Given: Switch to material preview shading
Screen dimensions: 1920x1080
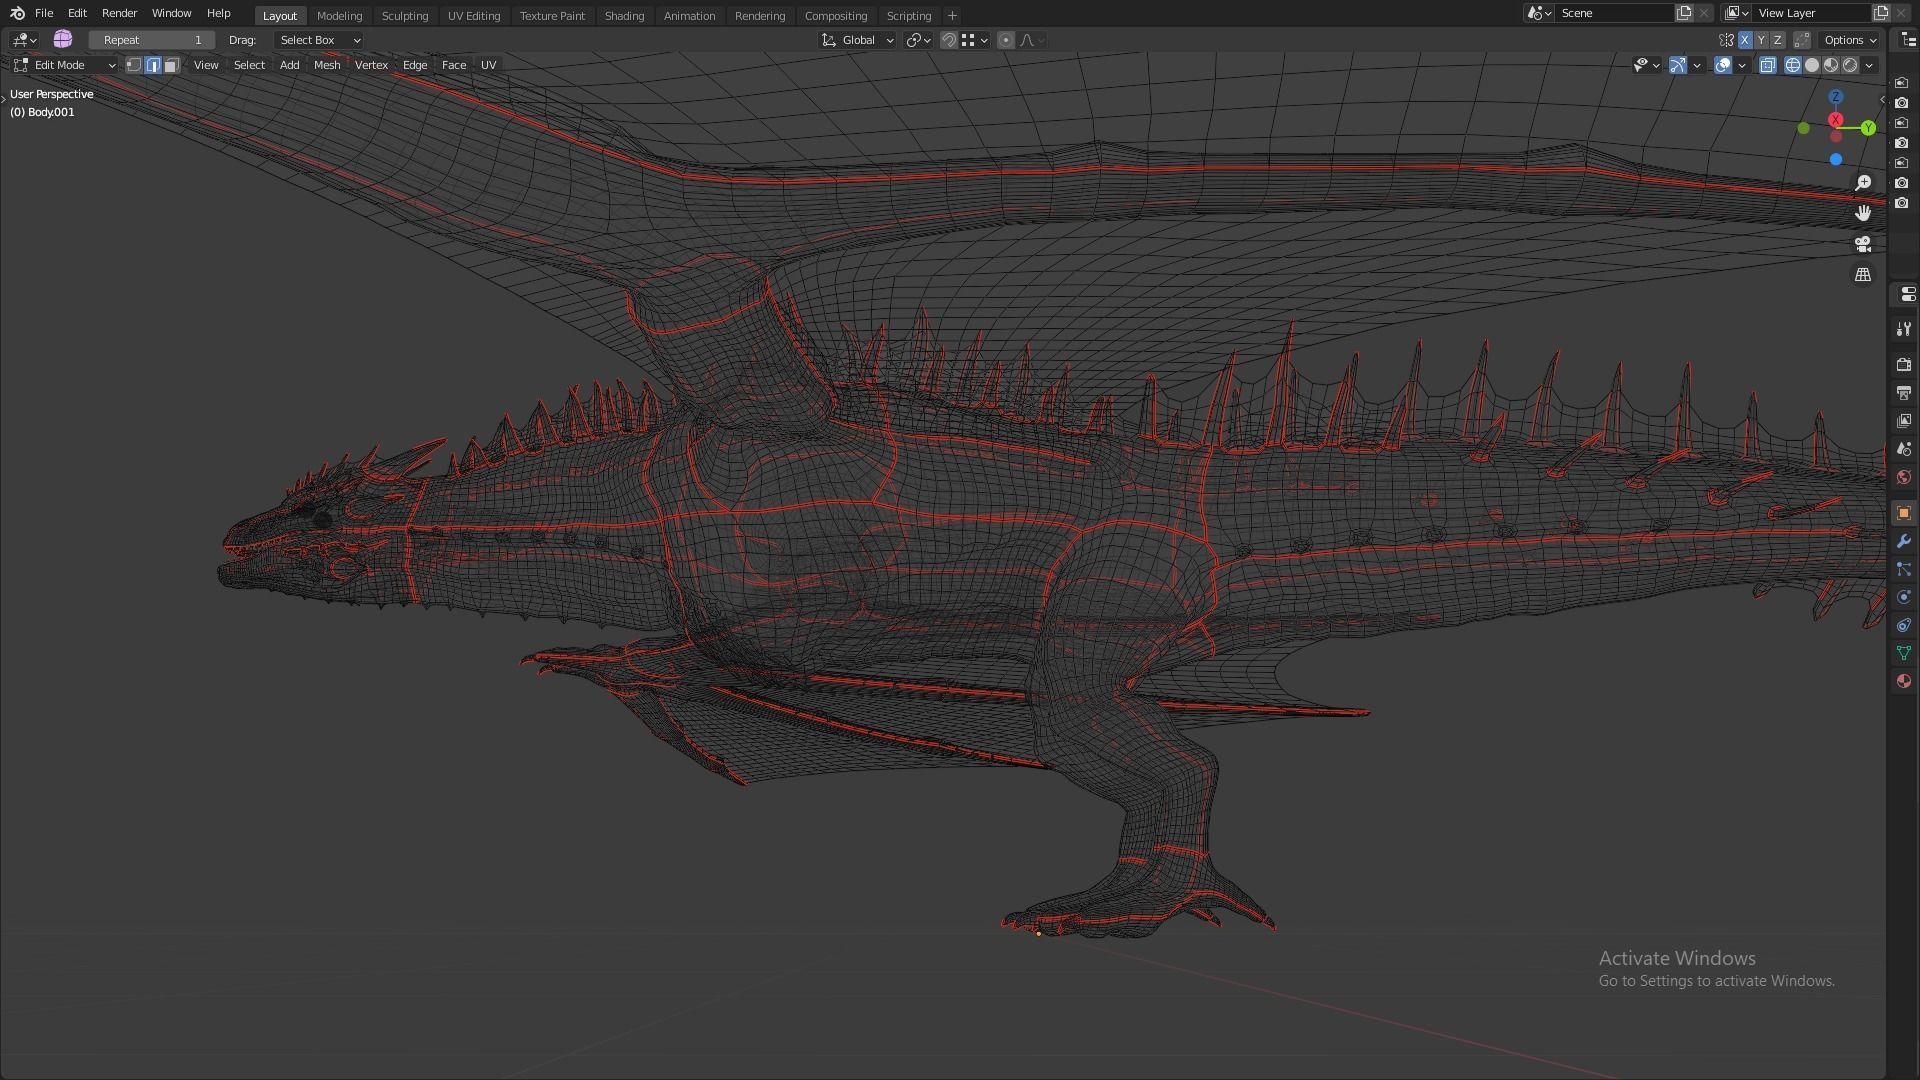Looking at the screenshot, I should pyautogui.click(x=1831, y=65).
